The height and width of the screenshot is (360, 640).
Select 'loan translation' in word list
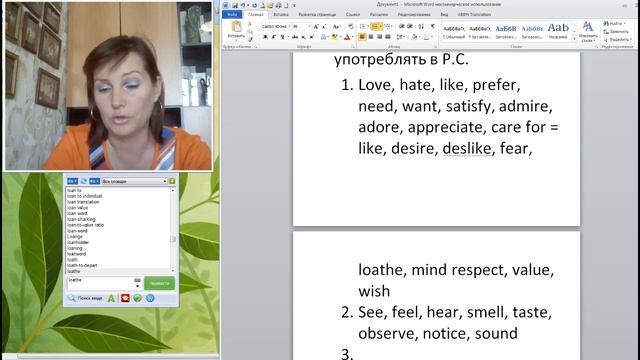click(x=83, y=202)
